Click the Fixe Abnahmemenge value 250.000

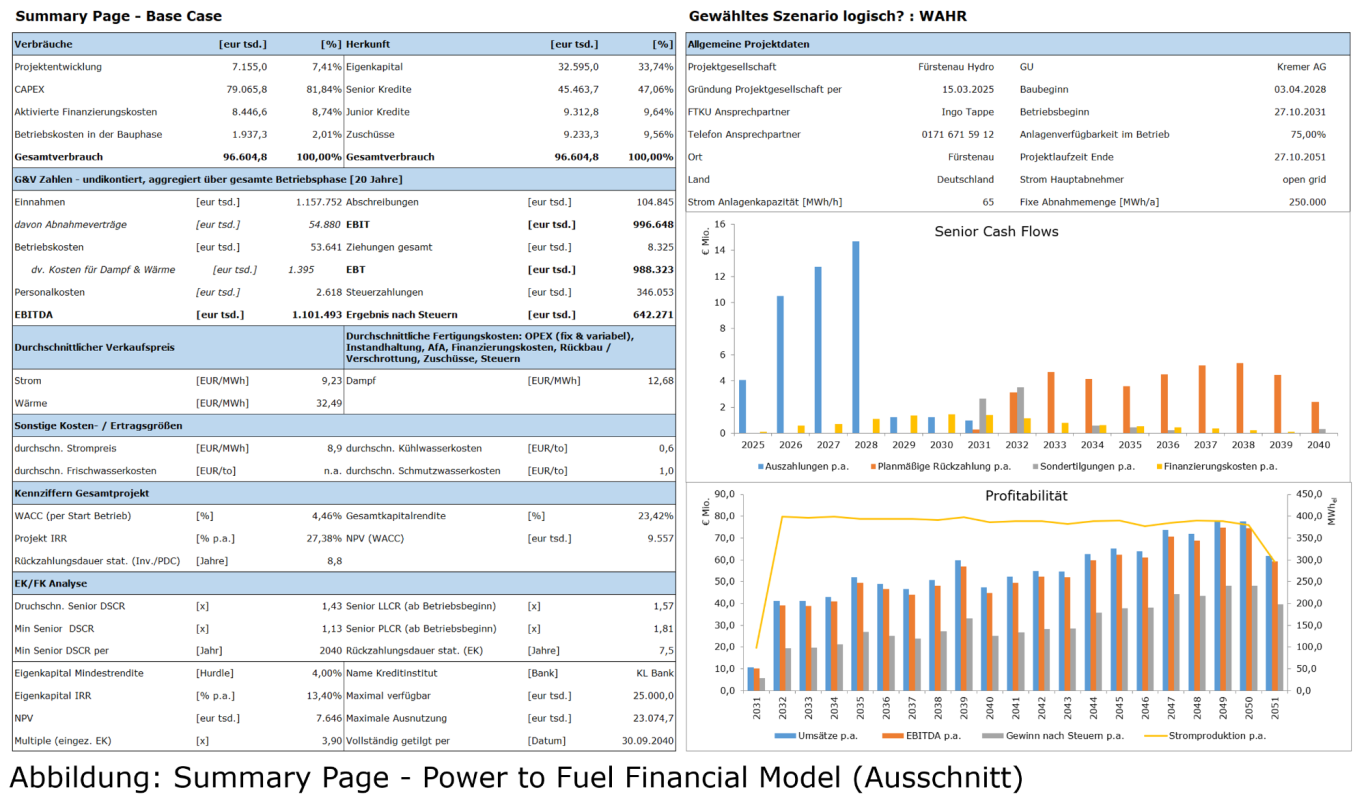1307,202
